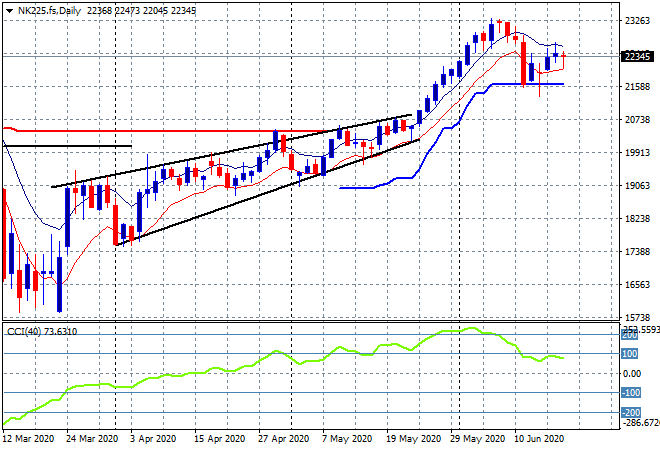Click the 20738 price axis label
This screenshot has width=660, height=450.
(x=637, y=120)
